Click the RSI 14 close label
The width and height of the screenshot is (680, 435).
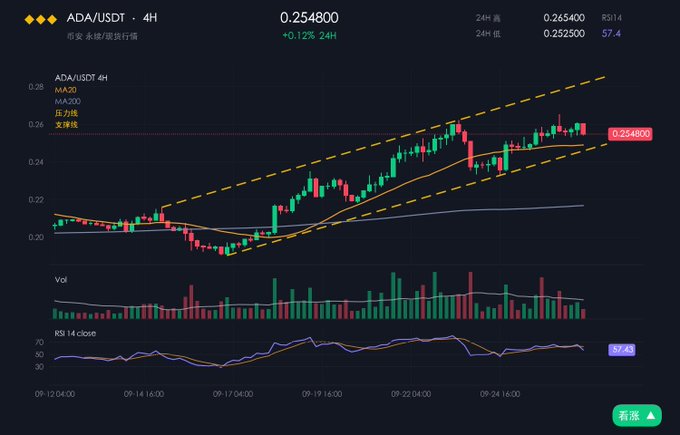(x=75, y=333)
